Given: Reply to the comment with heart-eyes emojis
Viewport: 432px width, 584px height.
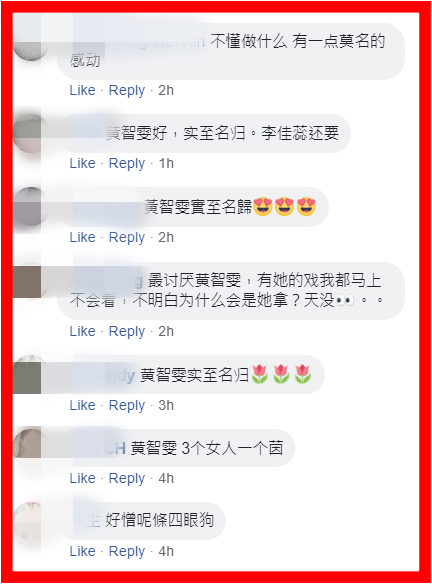Looking at the screenshot, I should [x=127, y=237].
